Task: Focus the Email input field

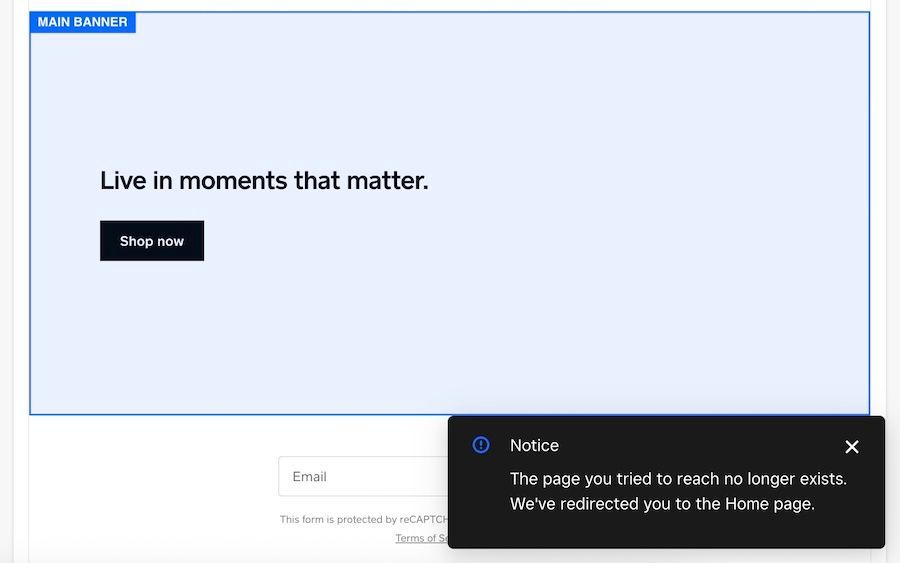Action: coord(363,476)
